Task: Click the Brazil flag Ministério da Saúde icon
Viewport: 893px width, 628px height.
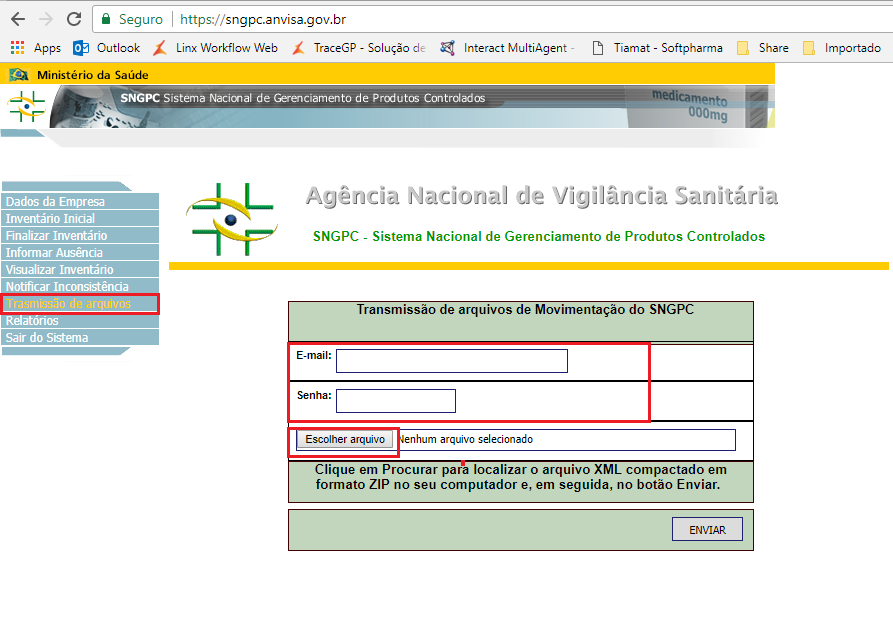Action: [19, 75]
